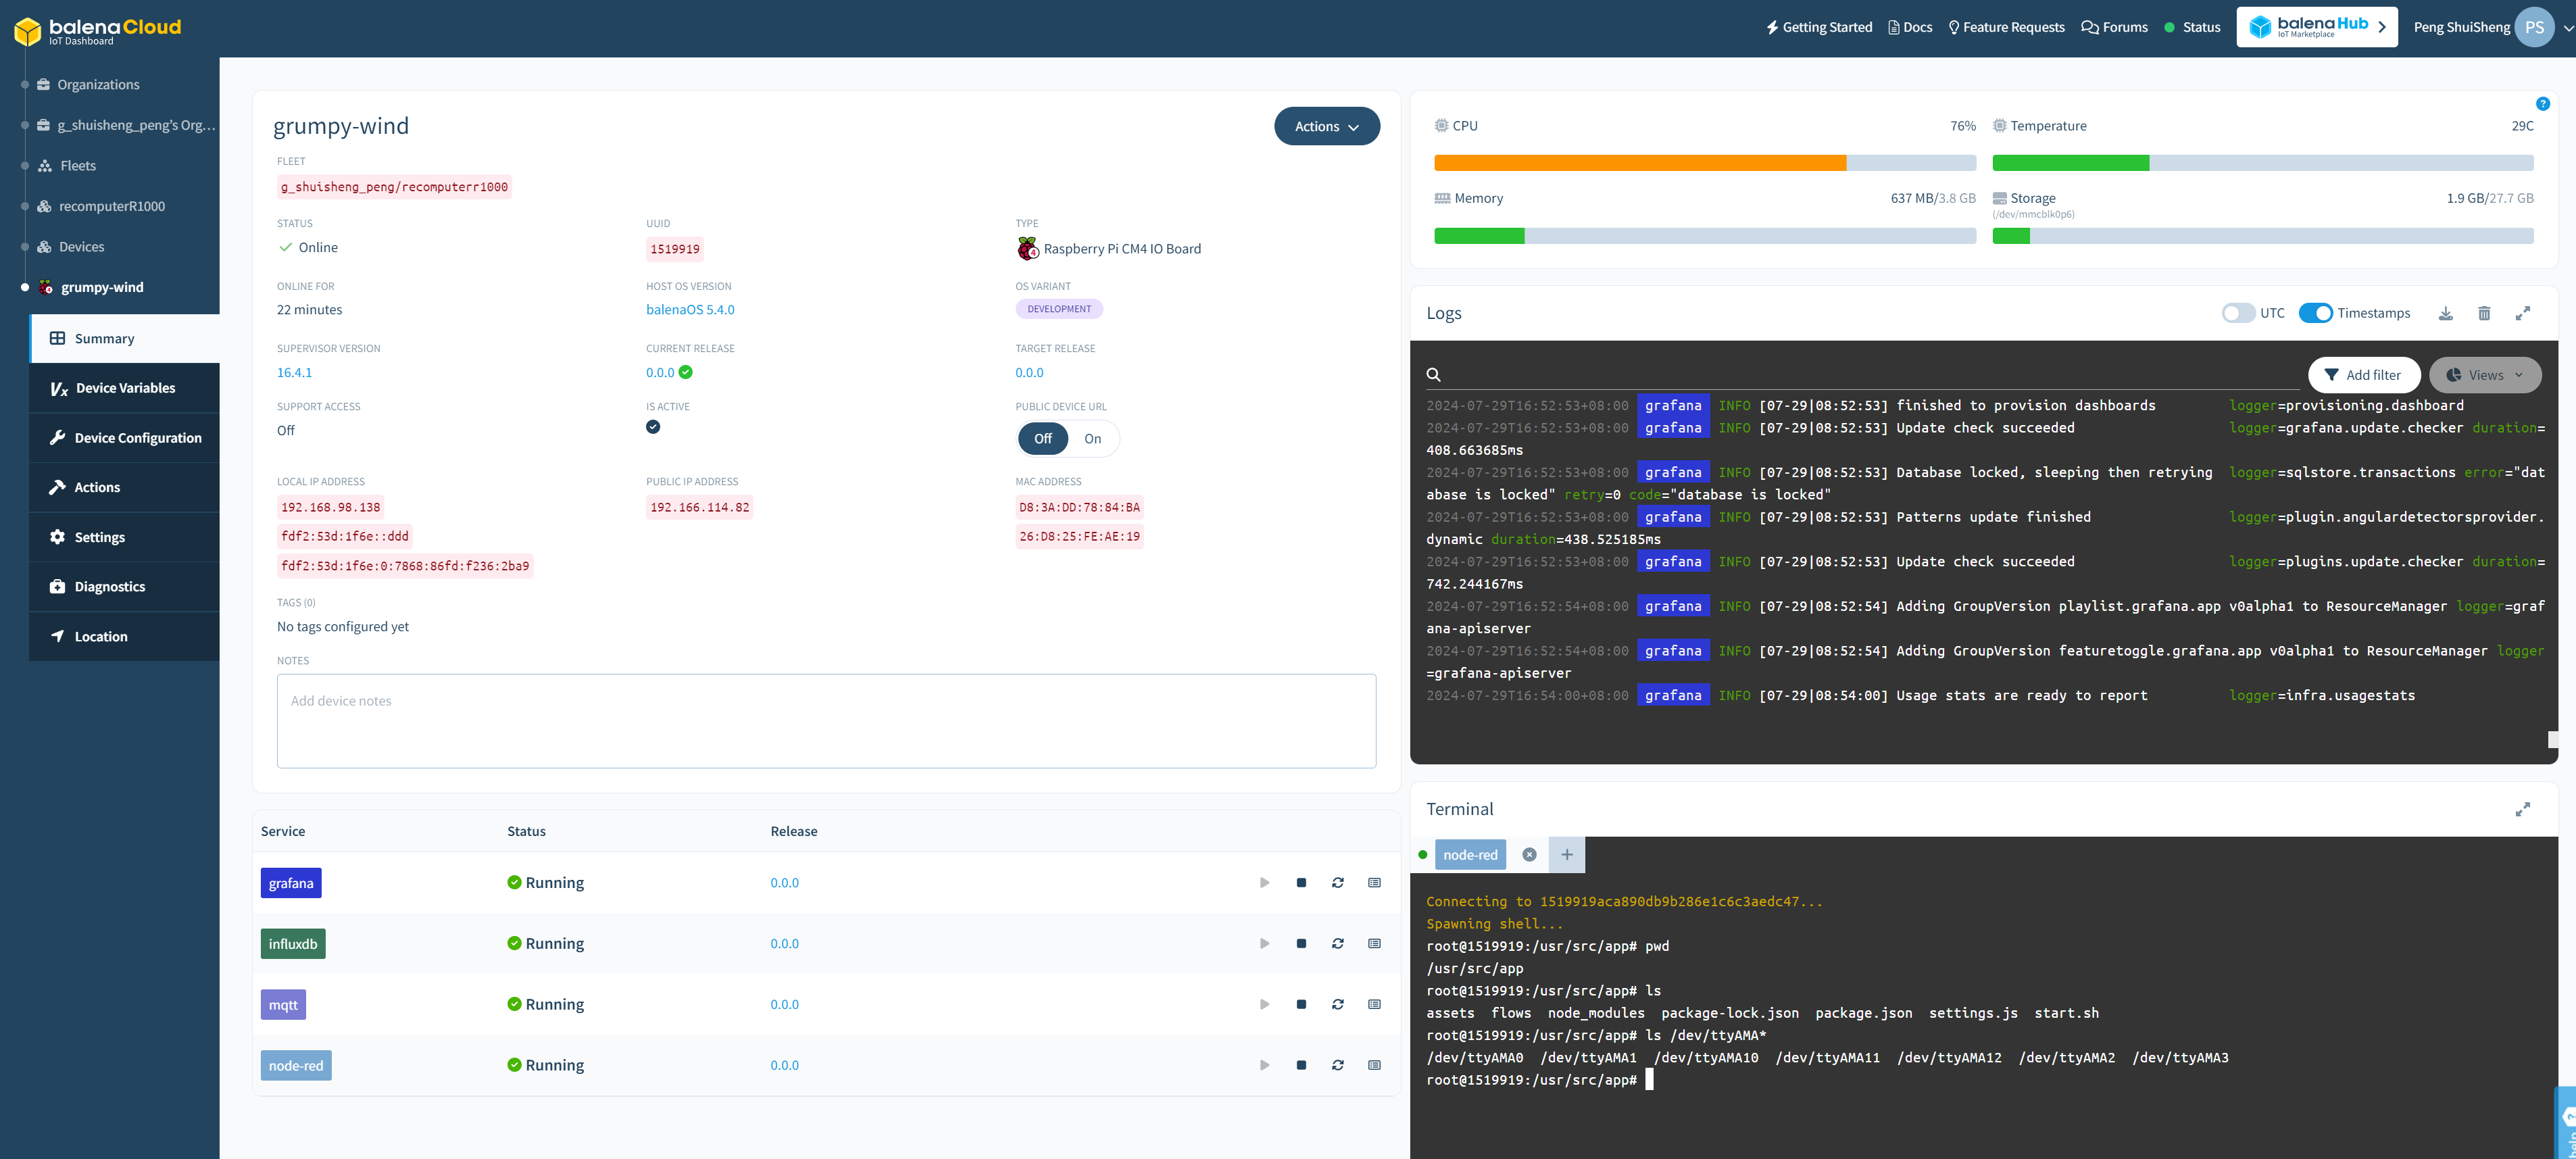2576x1159 pixels.
Task: Start the grafana service with play icon
Action: tap(1264, 883)
